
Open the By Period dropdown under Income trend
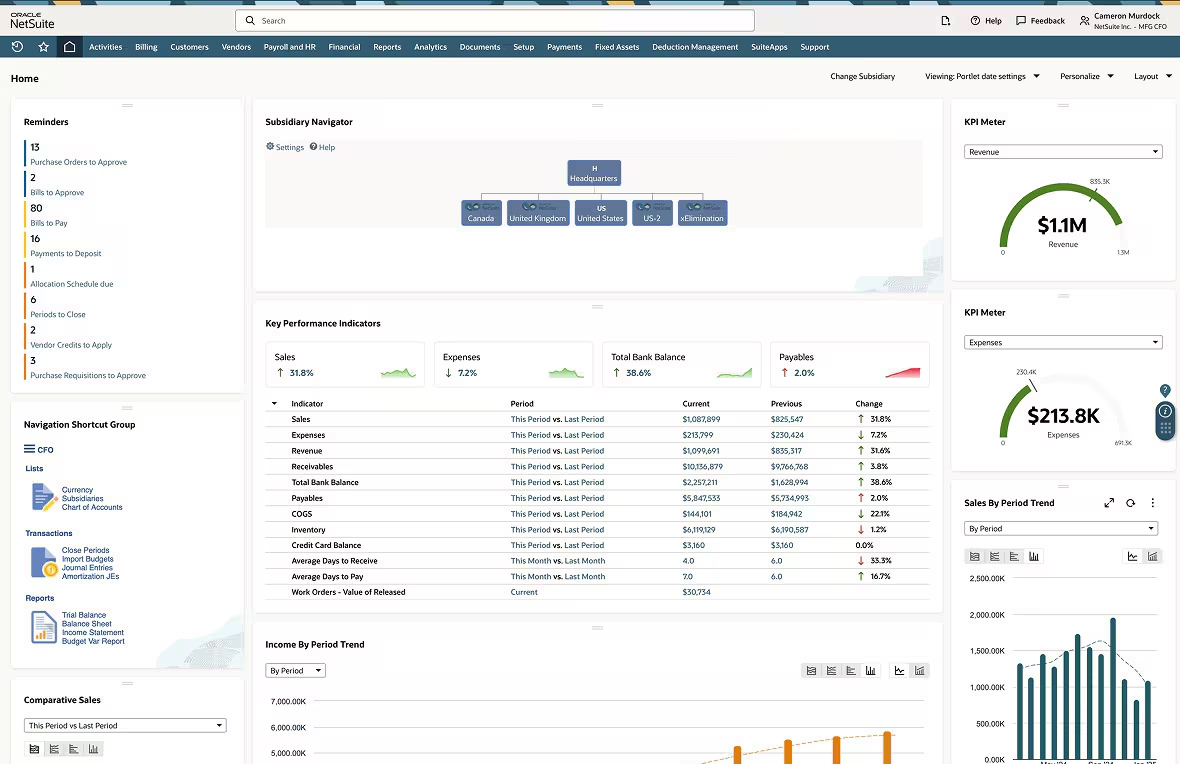coord(295,671)
